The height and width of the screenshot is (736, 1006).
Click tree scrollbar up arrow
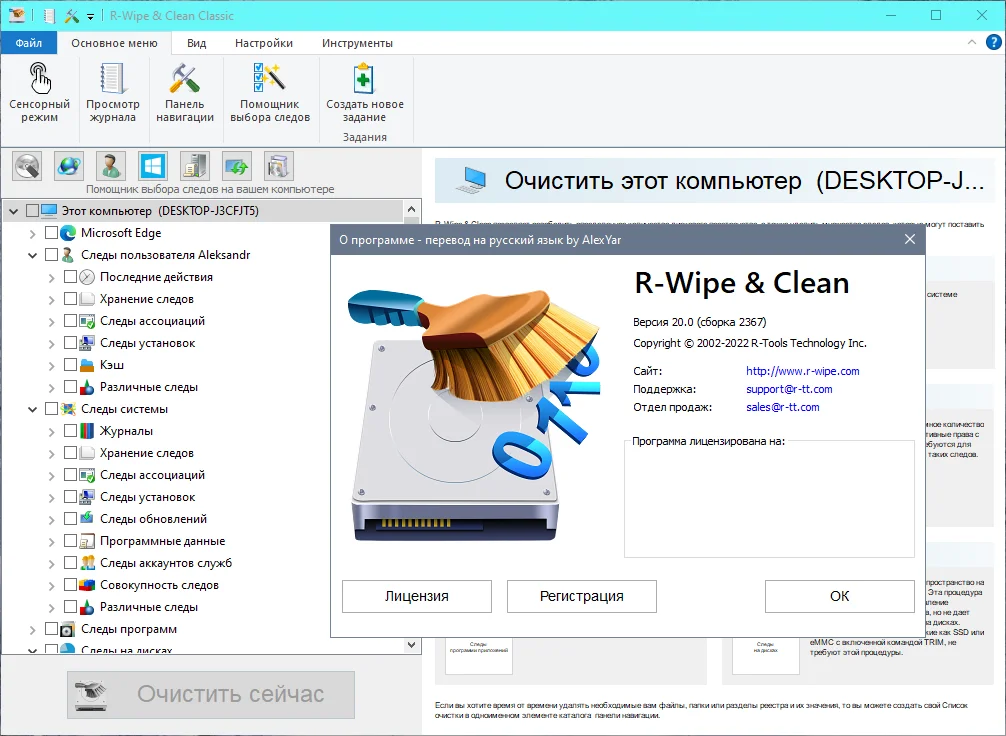tap(412, 209)
